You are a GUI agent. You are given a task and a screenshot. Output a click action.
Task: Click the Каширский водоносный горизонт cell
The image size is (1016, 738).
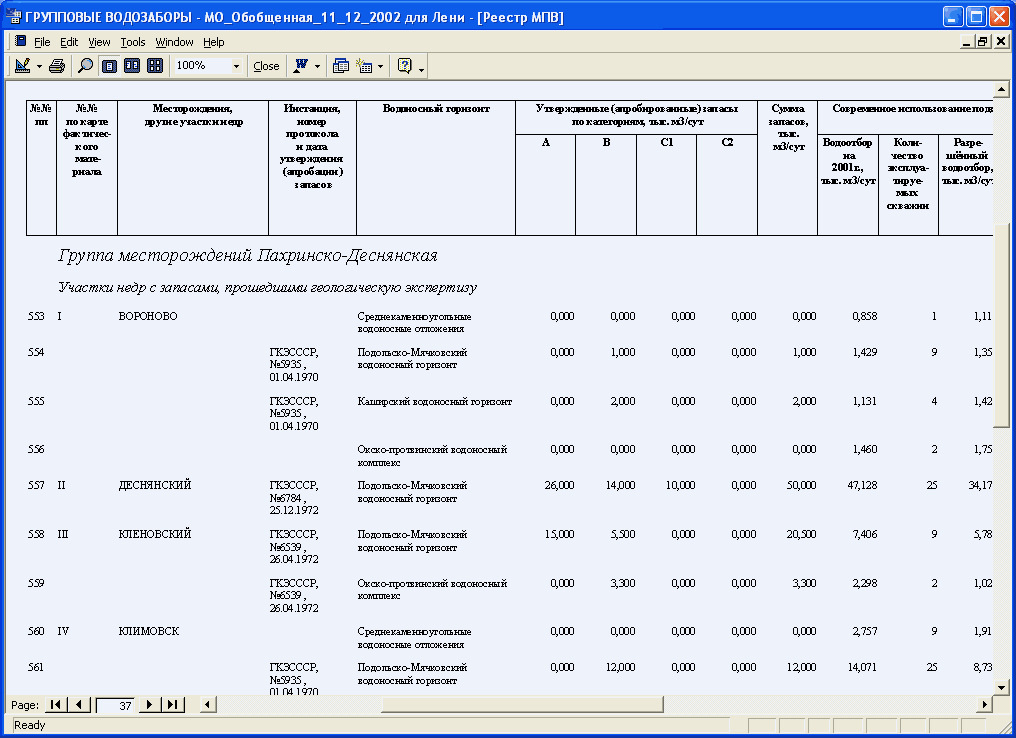[x=435, y=402]
